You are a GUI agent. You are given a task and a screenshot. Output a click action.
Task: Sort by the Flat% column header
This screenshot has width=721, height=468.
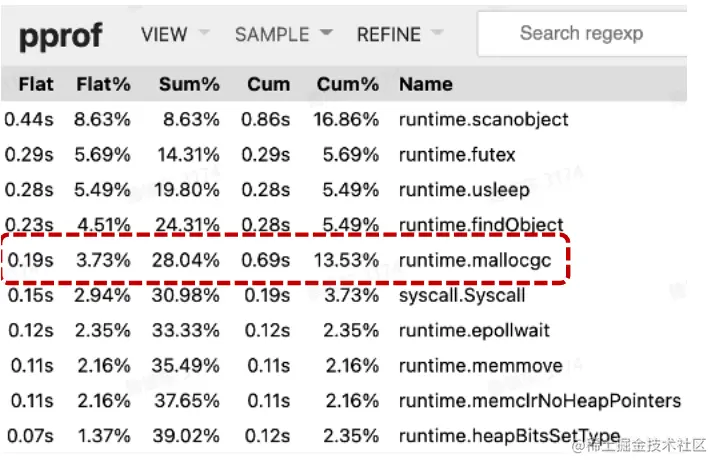click(x=103, y=85)
